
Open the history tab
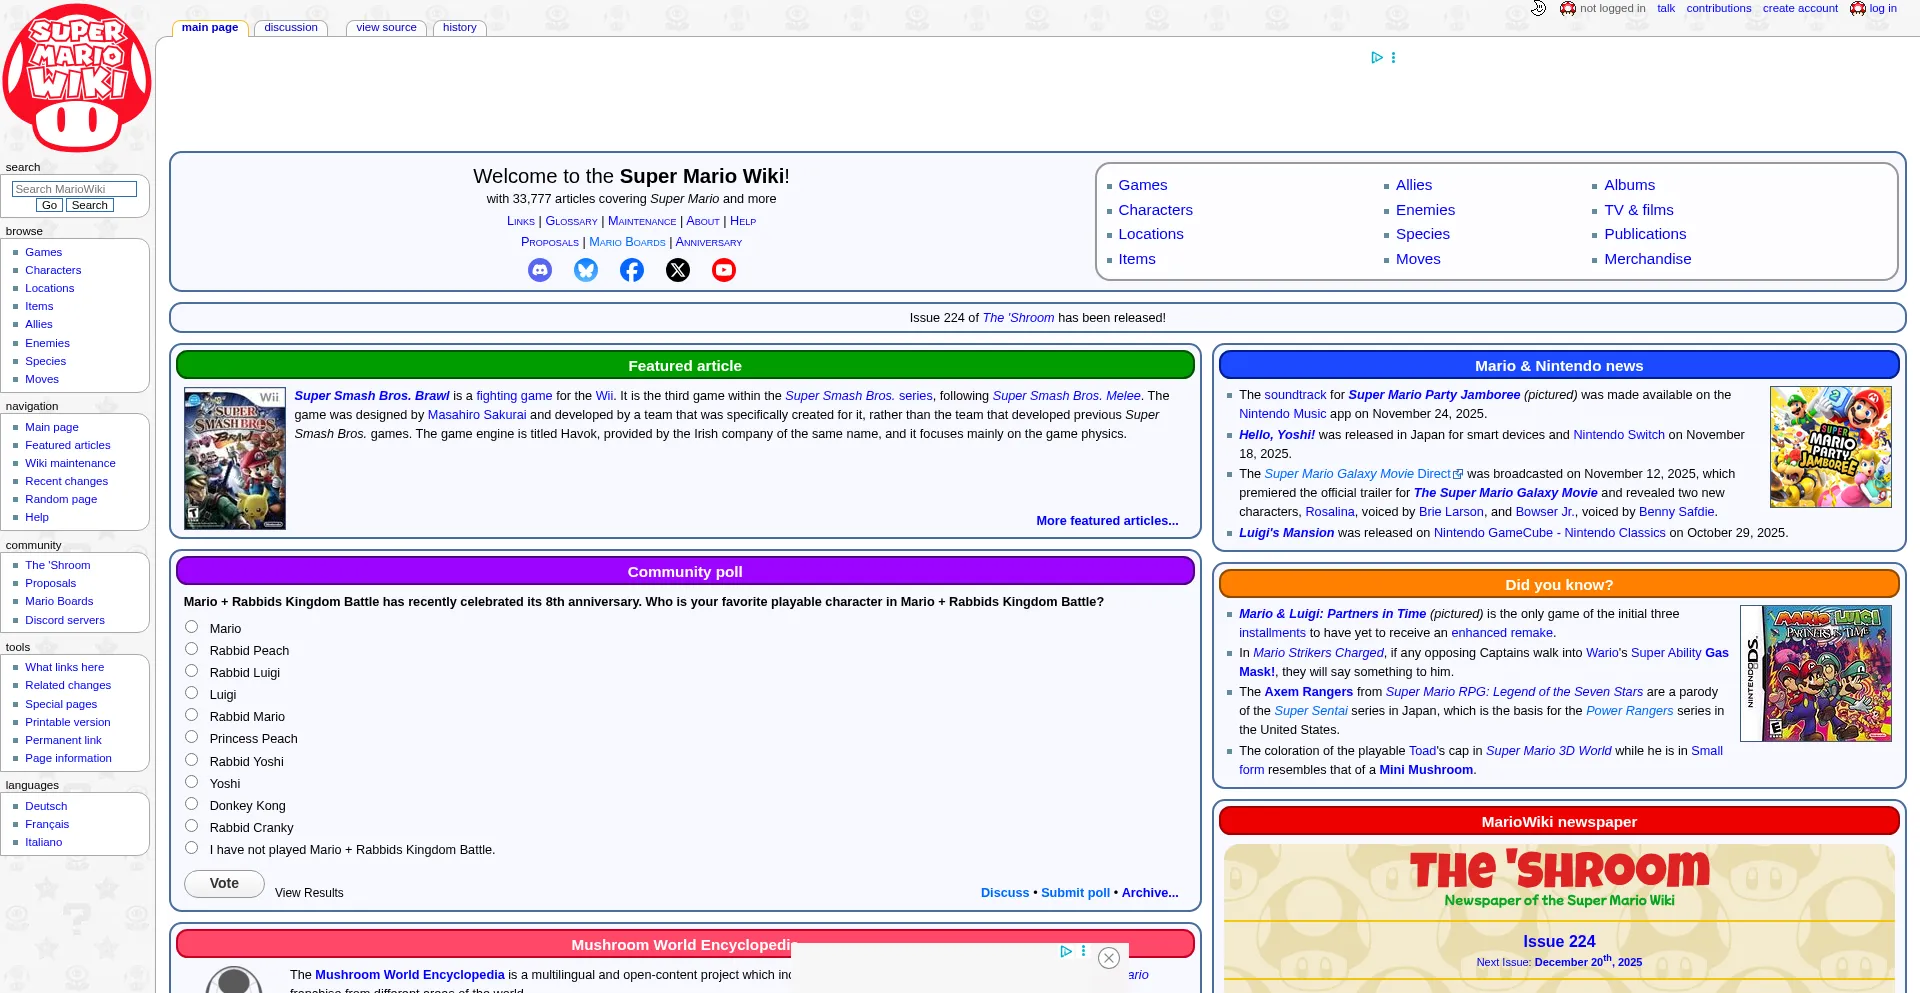point(459,28)
